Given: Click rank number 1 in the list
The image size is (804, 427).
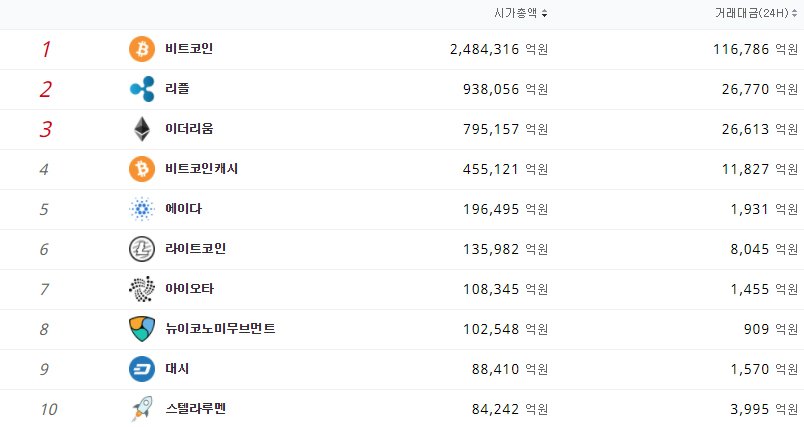Looking at the screenshot, I should pyautogui.click(x=45, y=49).
